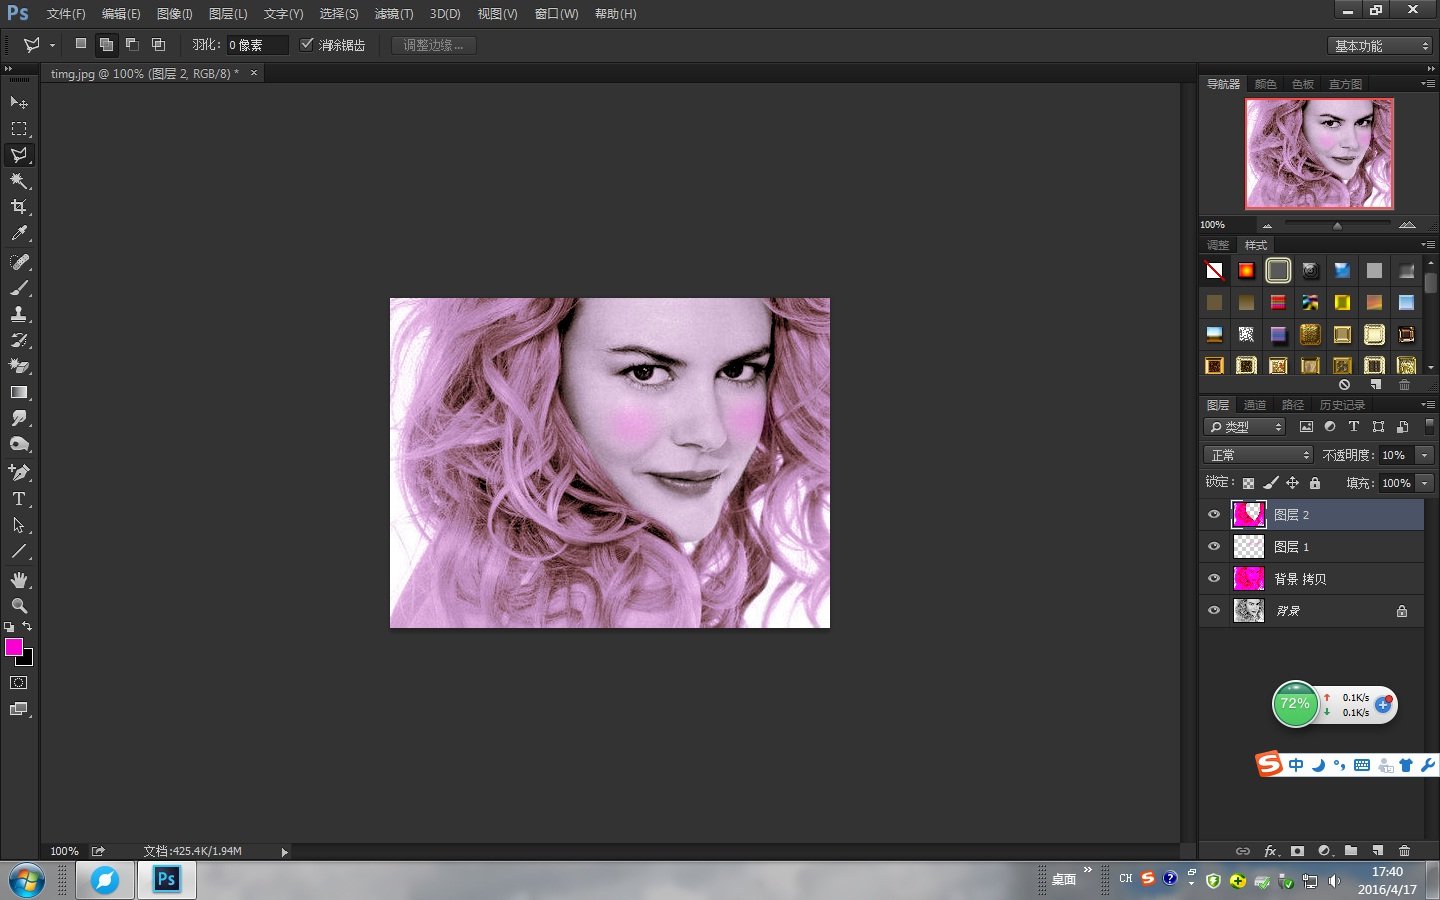This screenshot has width=1440, height=900.
Task: Open the 不透明度 opacity dropdown
Action: tap(1423, 454)
